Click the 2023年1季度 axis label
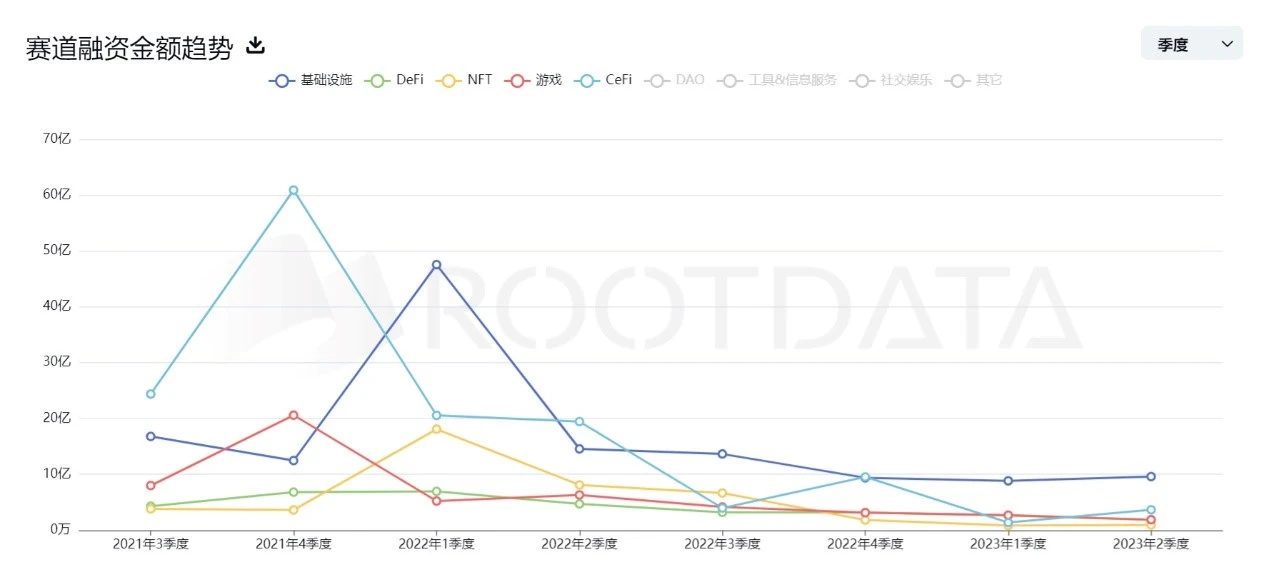This screenshot has height=577, width=1269. (1008, 544)
